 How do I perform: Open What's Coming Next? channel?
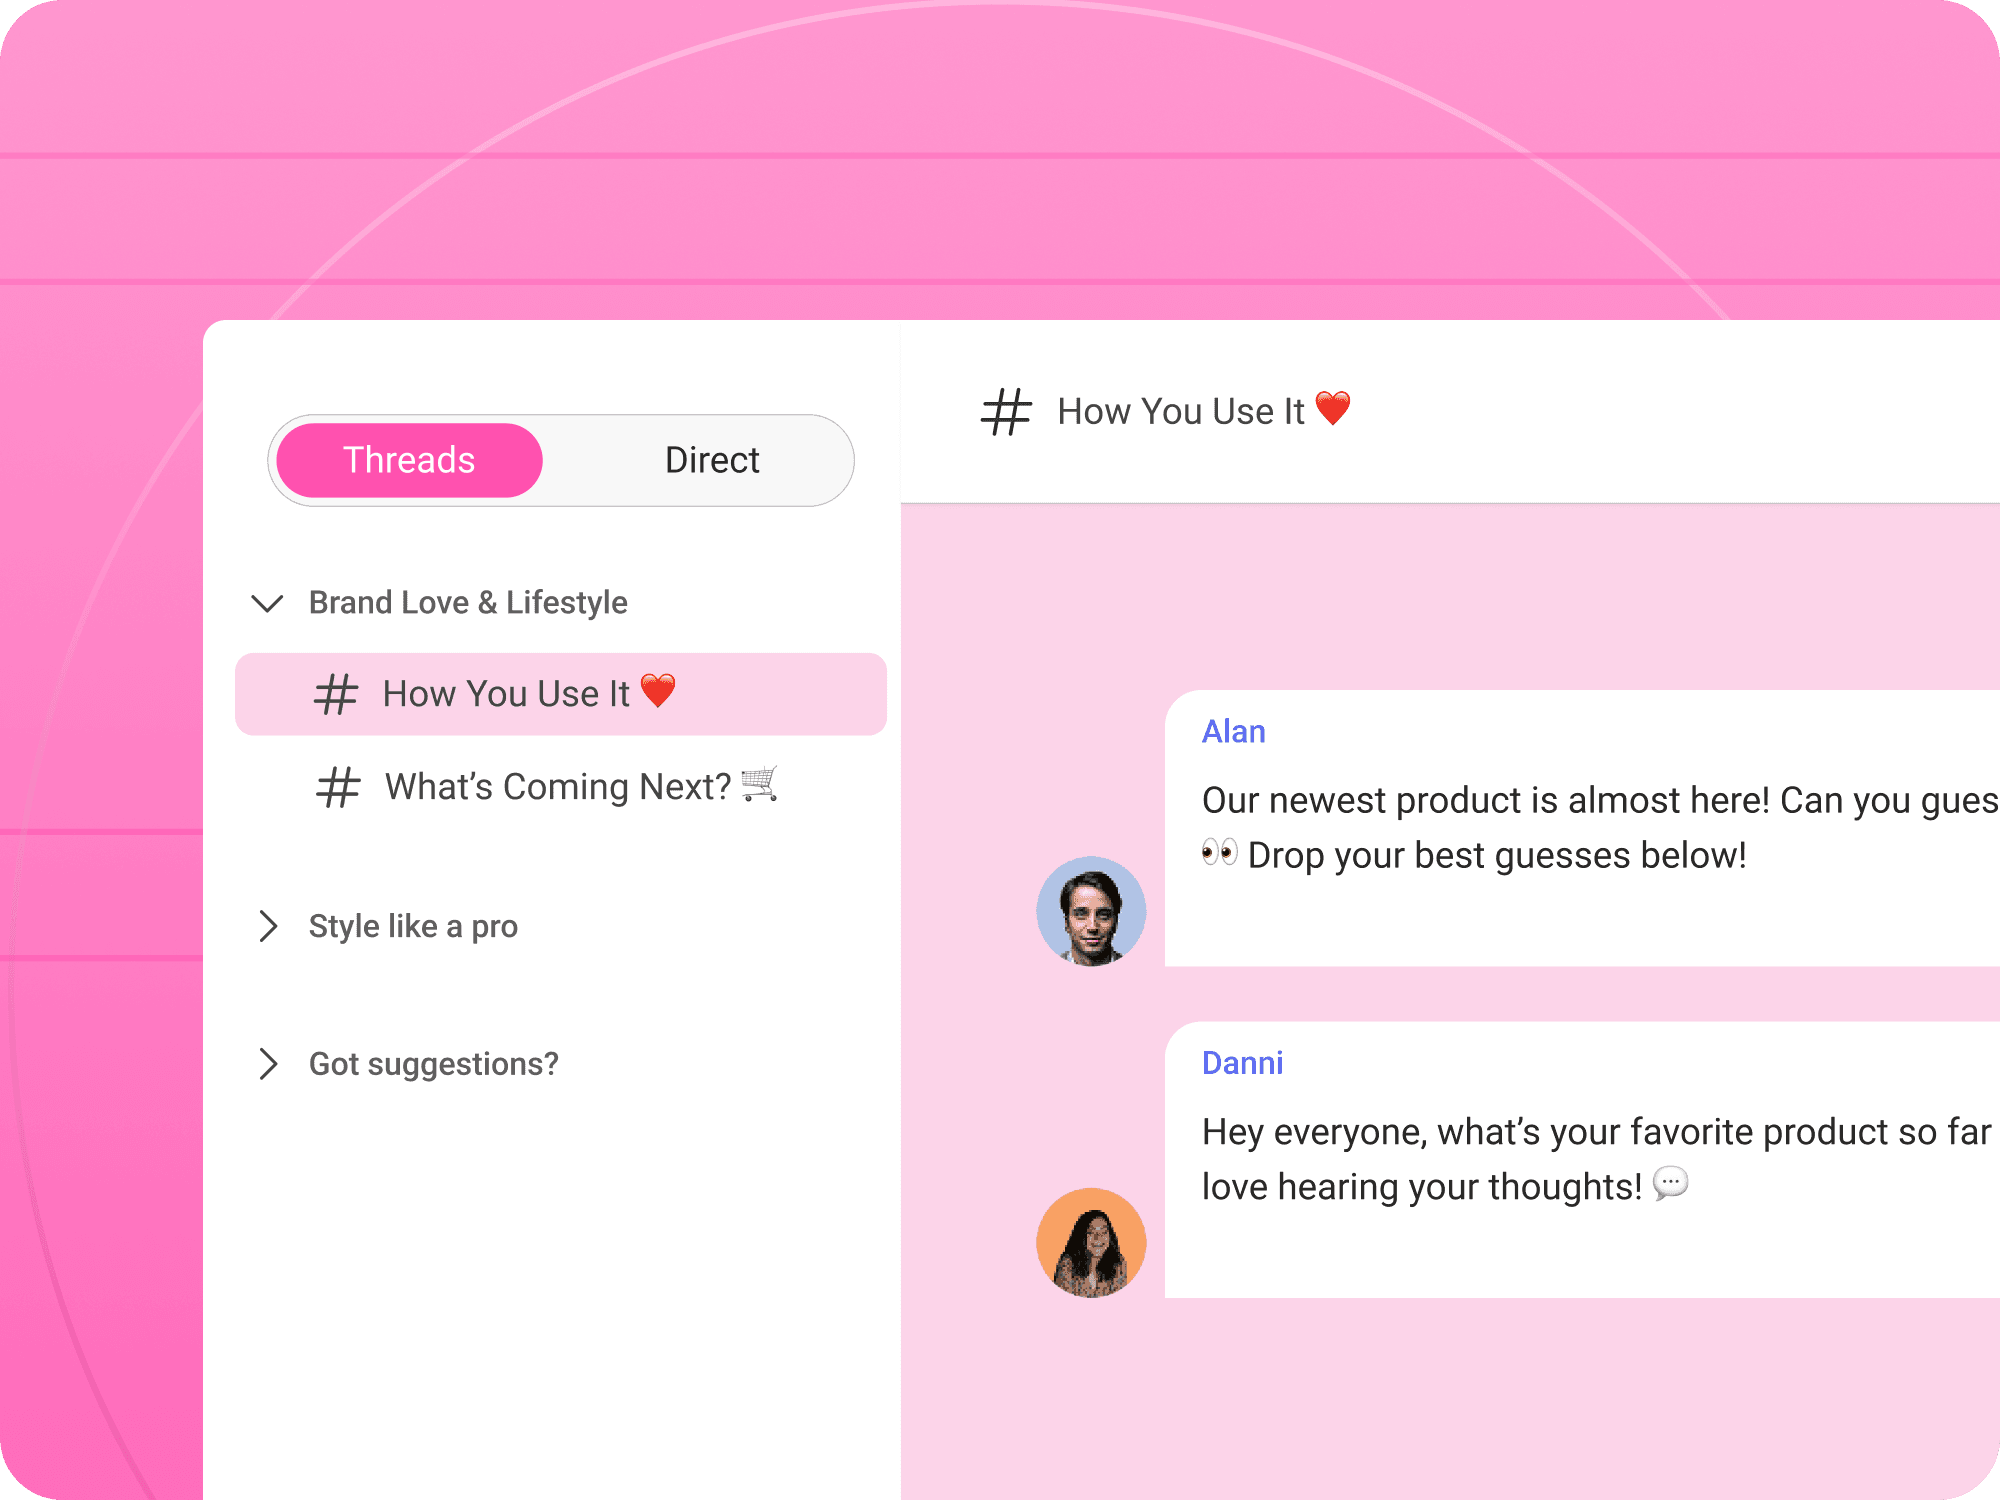coord(558,787)
